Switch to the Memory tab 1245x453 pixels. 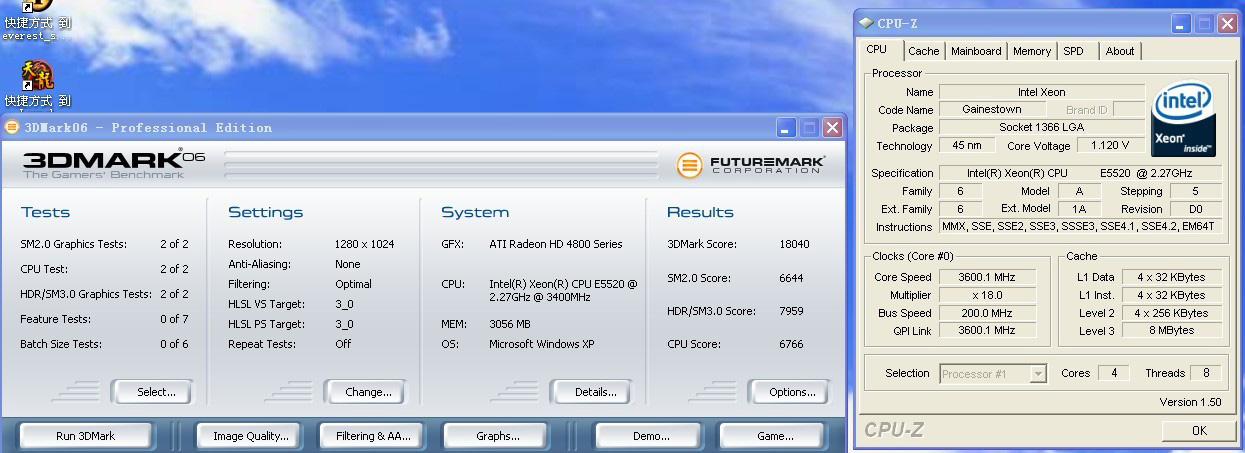pos(1032,51)
